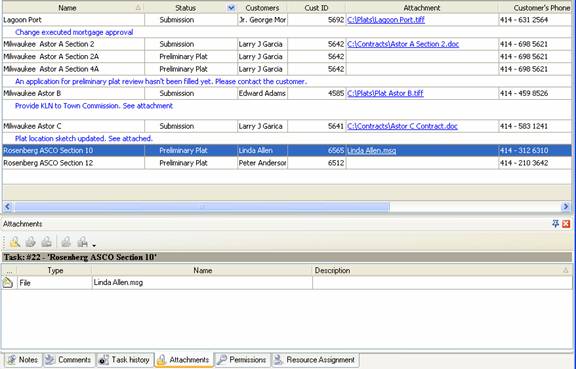Click the Cust ID cell '6512'
This screenshot has height=369, width=576.
(317, 163)
